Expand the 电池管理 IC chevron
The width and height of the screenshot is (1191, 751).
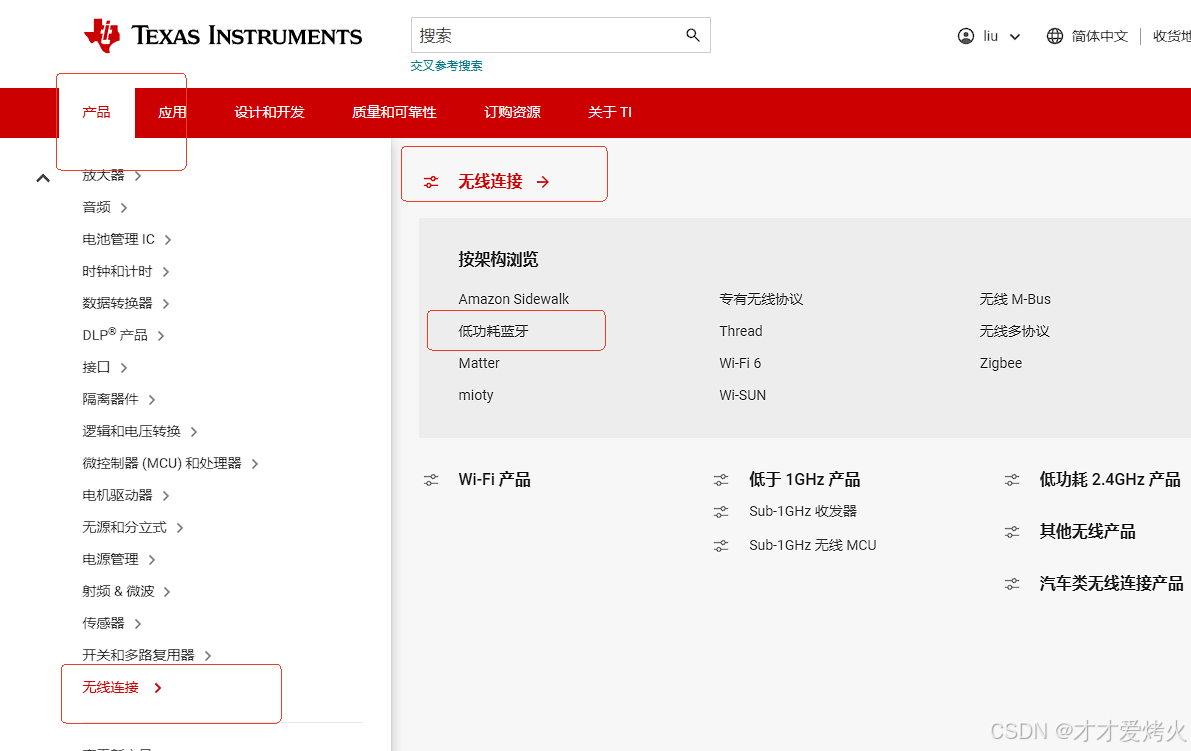pos(168,240)
